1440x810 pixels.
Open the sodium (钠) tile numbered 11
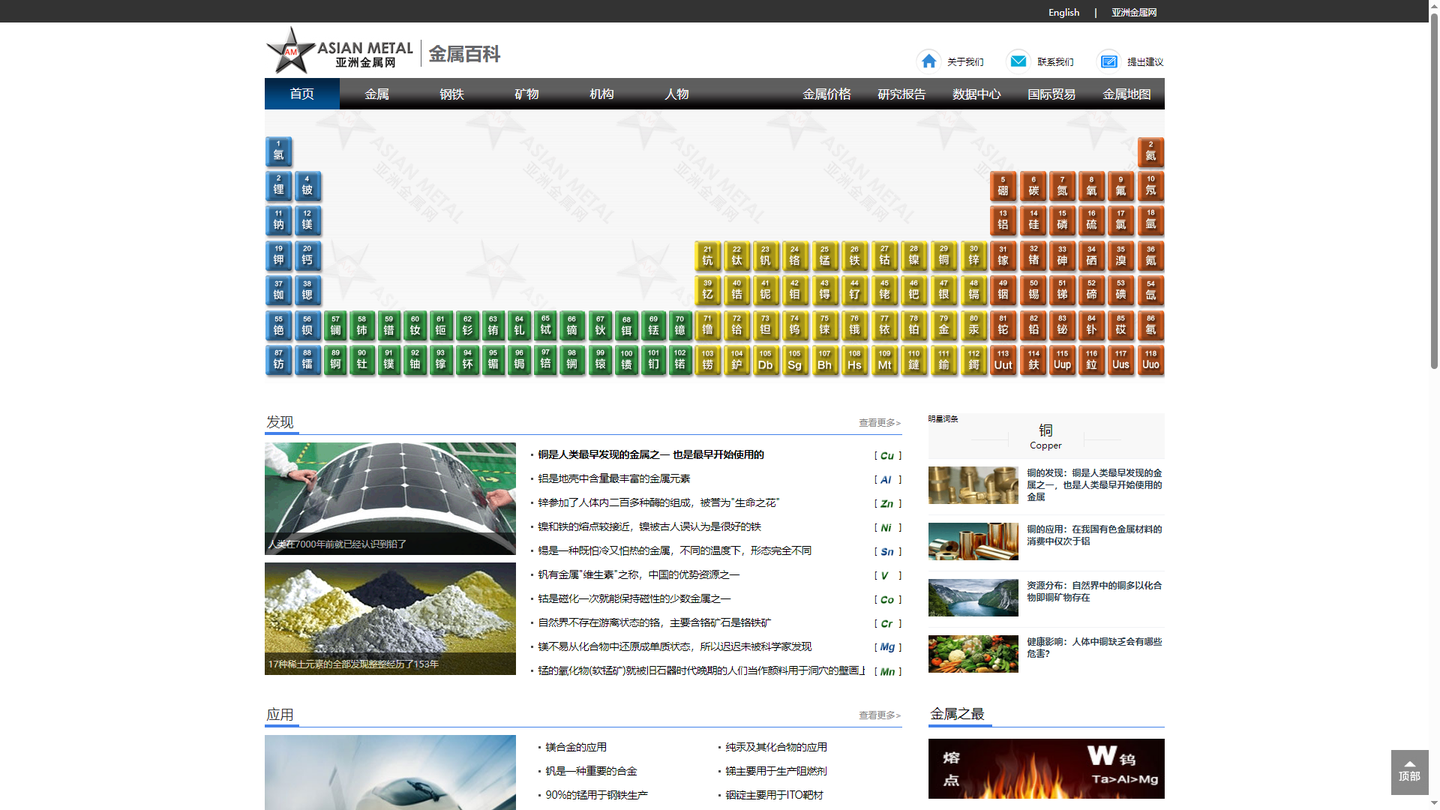278,221
